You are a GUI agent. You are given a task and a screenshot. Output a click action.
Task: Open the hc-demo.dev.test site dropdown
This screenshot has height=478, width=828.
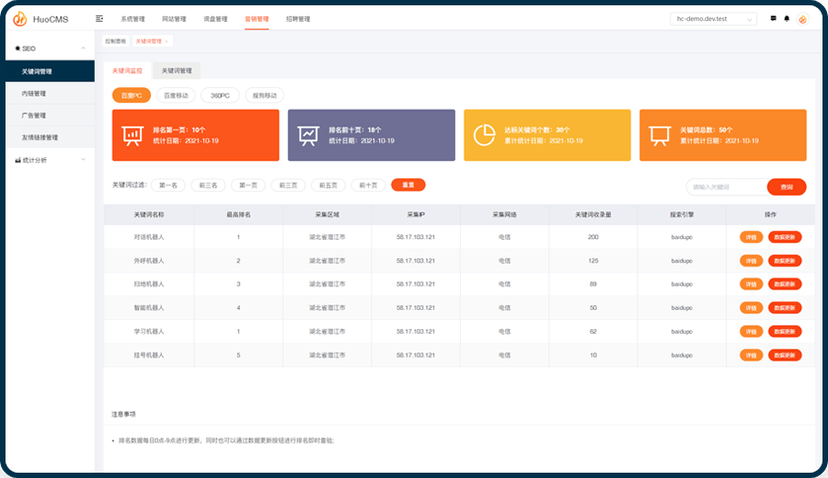714,19
